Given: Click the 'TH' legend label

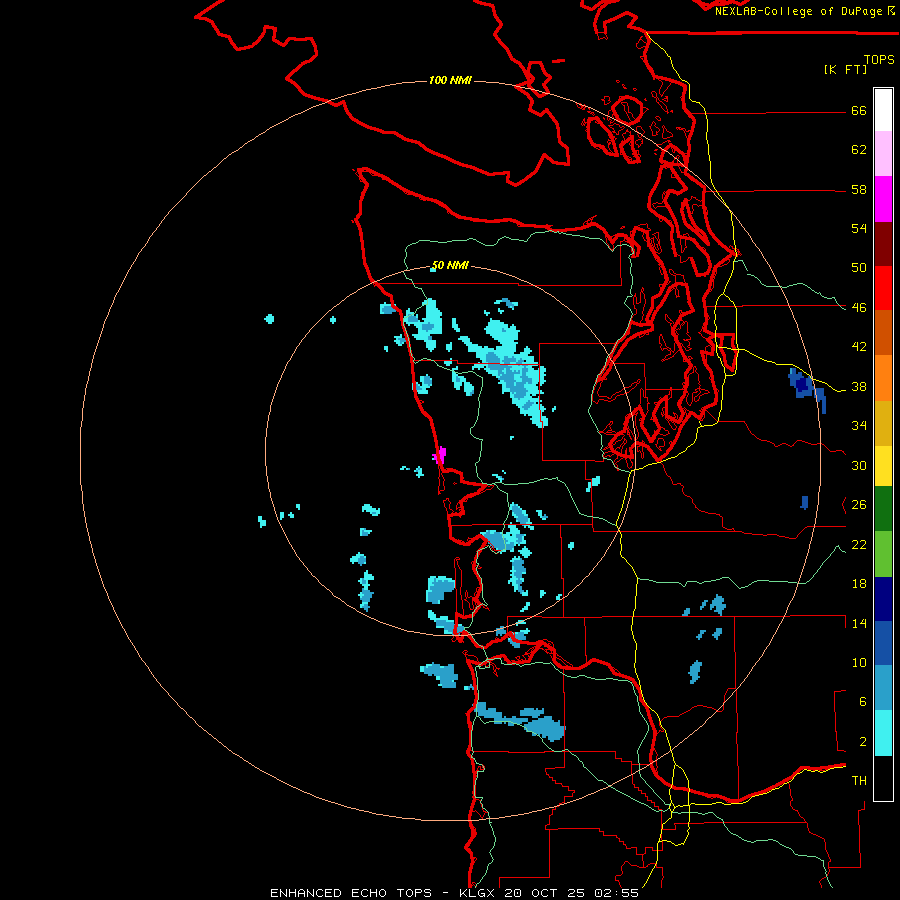Looking at the screenshot, I should 859,781.
